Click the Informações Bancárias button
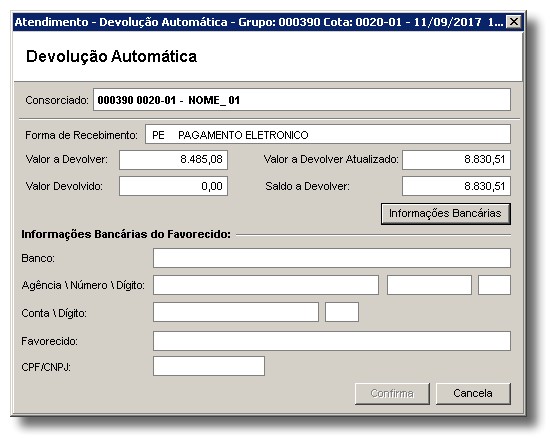 pyautogui.click(x=445, y=214)
